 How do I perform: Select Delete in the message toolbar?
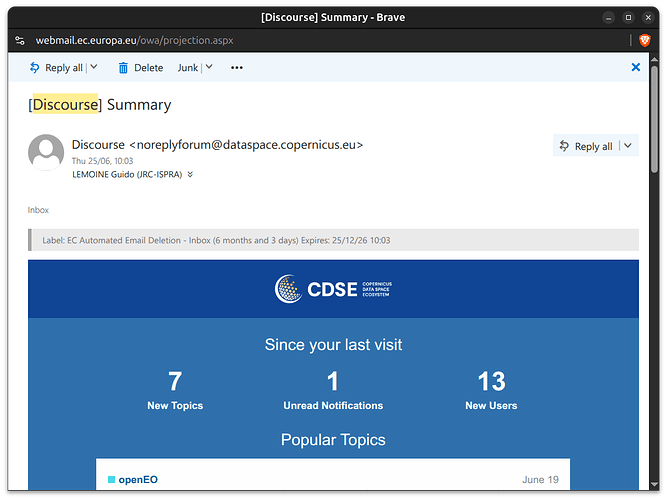(x=148, y=68)
